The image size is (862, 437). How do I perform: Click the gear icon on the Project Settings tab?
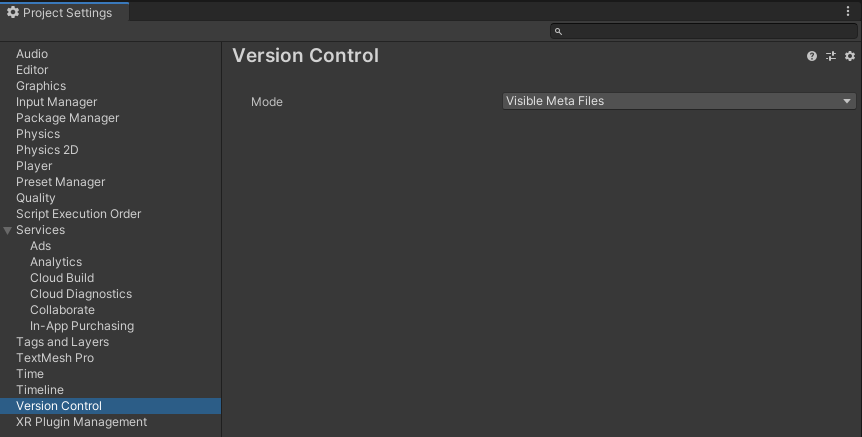(x=13, y=12)
